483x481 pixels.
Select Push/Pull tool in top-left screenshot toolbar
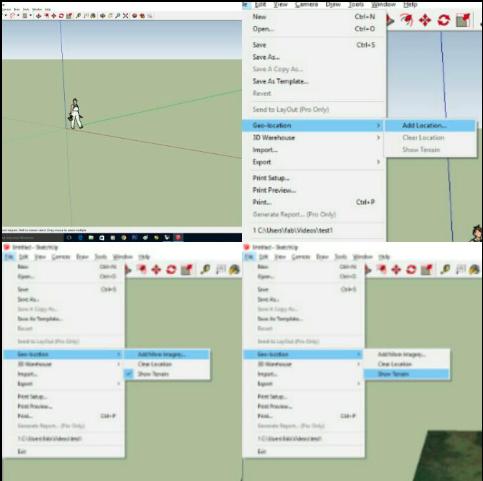pyautogui.click(x=38, y=16)
